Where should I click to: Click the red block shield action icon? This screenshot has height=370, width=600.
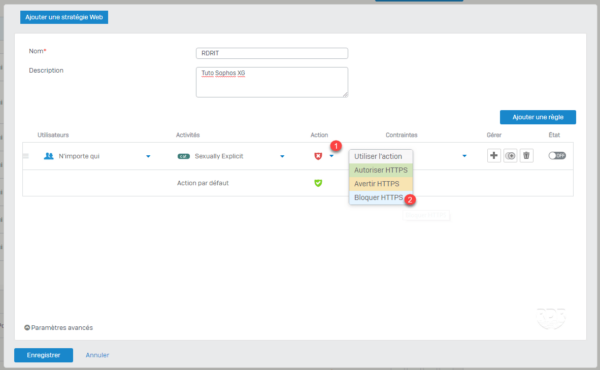[x=318, y=156]
